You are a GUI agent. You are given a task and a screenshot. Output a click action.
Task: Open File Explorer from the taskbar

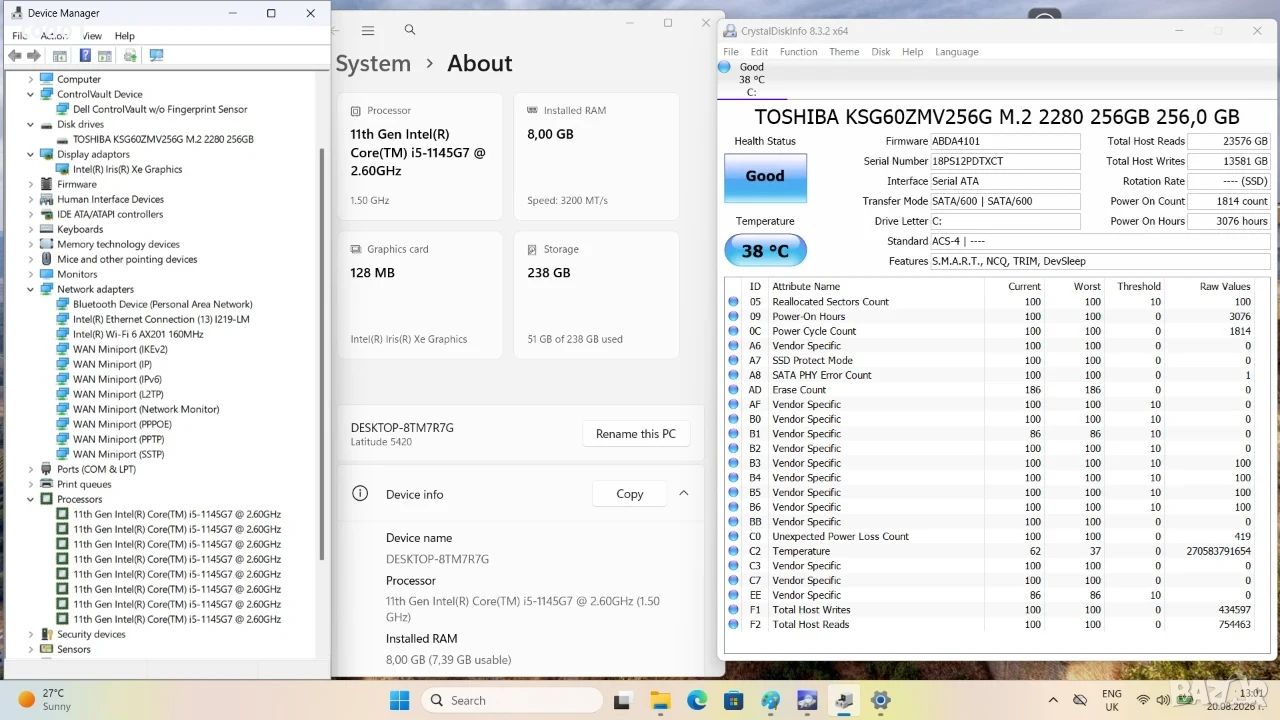coord(660,700)
